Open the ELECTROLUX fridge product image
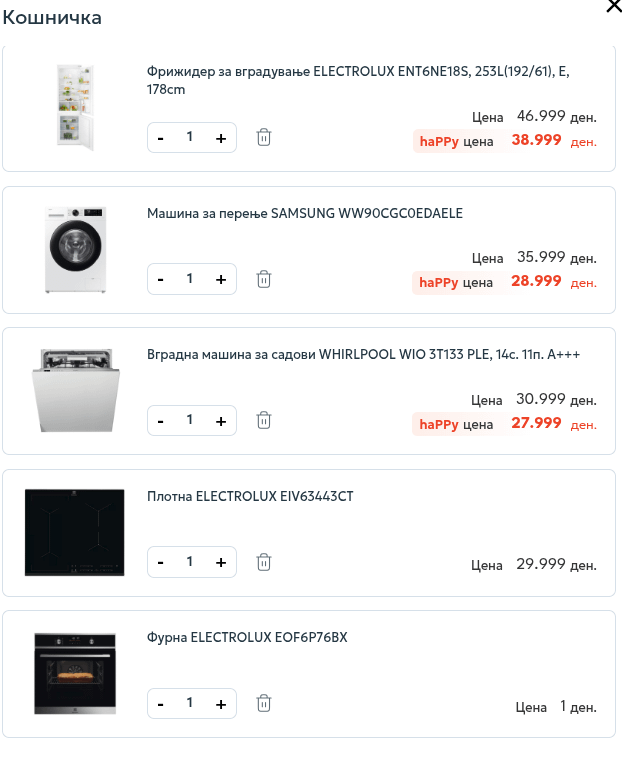The image size is (622, 757). pyautogui.click(x=75, y=108)
